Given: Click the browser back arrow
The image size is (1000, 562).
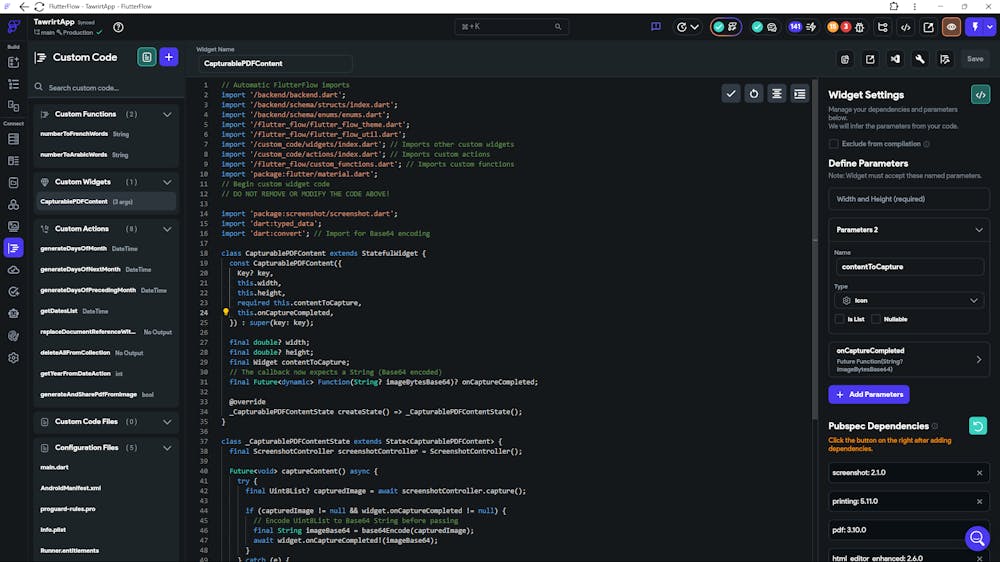Looking at the screenshot, I should click(24, 6).
